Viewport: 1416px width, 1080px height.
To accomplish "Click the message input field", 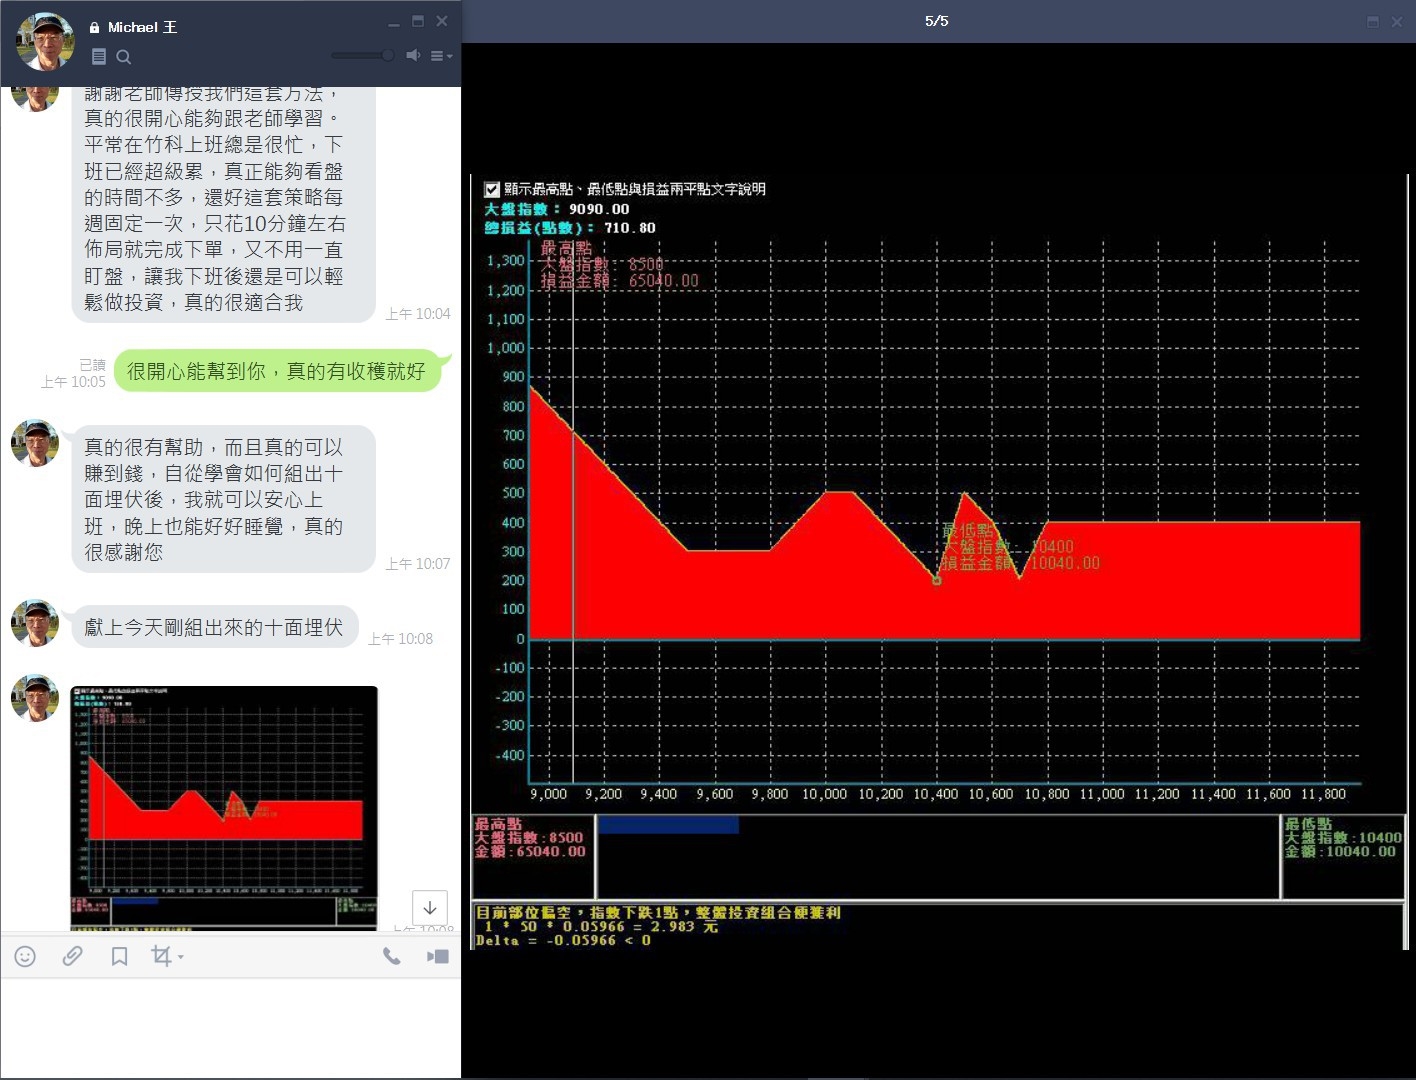I will pos(230,1025).
